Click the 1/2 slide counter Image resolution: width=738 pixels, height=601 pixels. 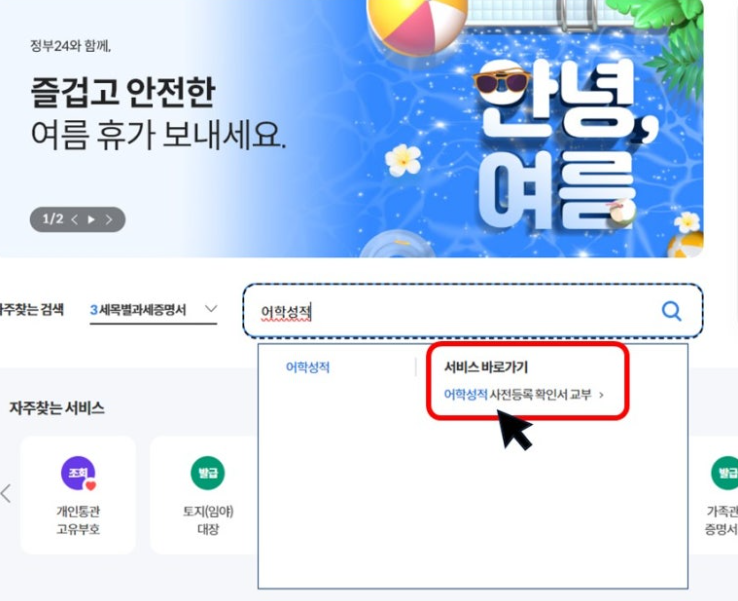(x=53, y=219)
